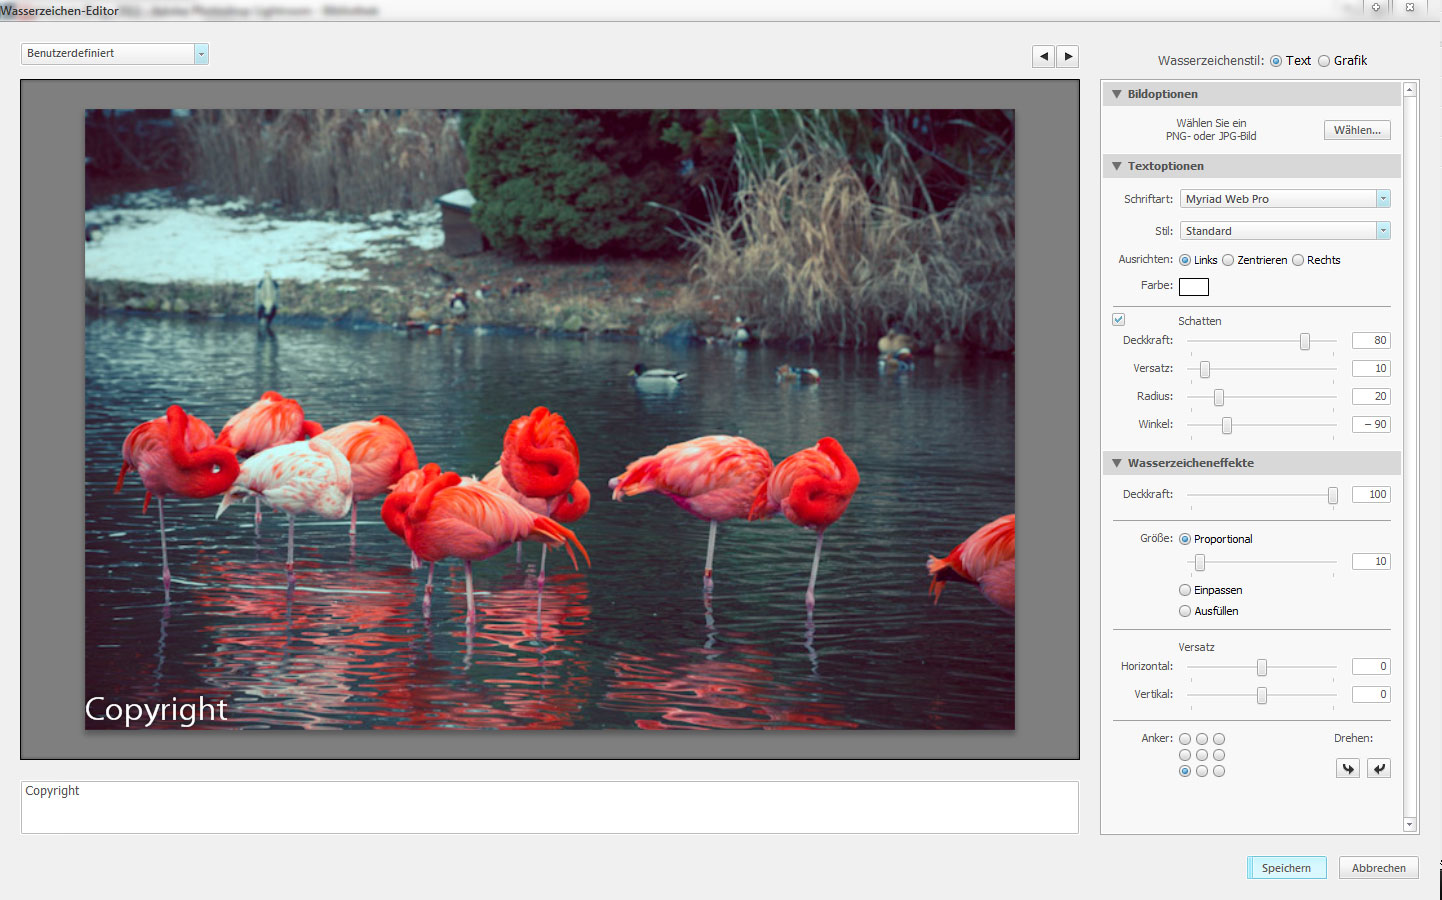Choose the Einpassen size option

tap(1185, 590)
